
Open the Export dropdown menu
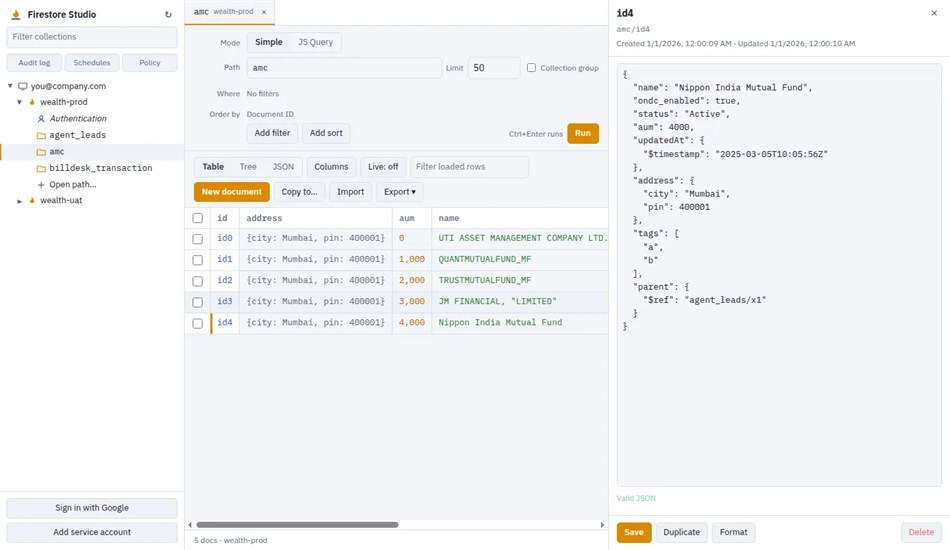400,192
